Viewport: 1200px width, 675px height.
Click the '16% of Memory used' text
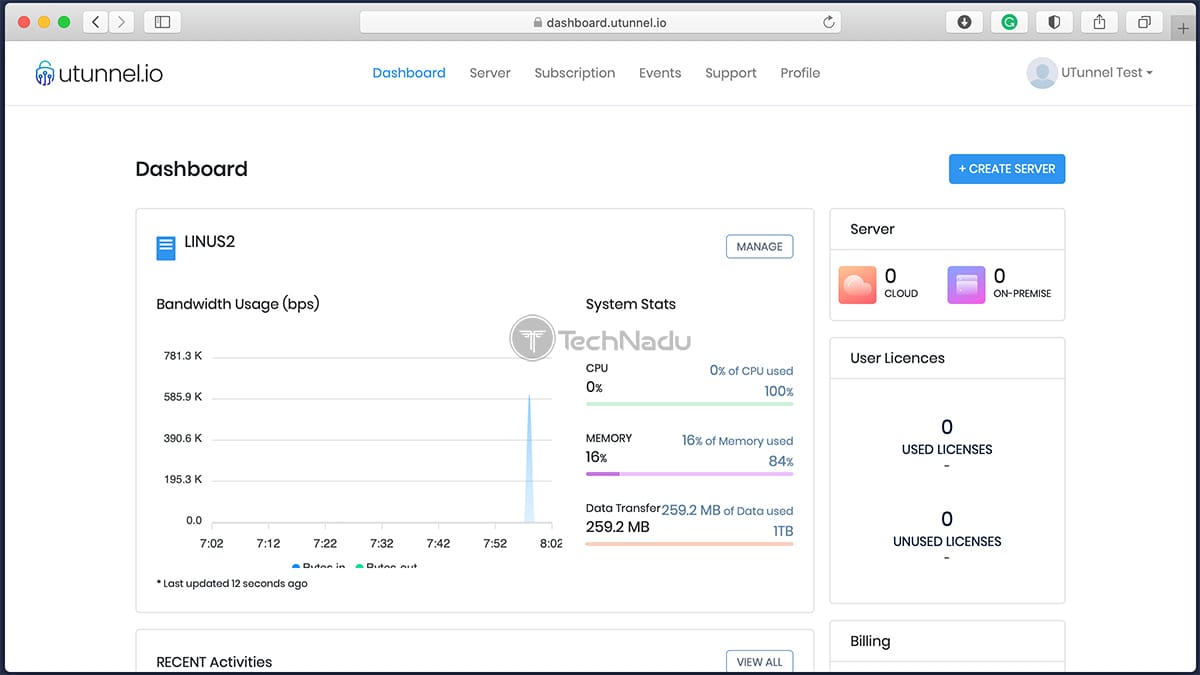pos(738,441)
